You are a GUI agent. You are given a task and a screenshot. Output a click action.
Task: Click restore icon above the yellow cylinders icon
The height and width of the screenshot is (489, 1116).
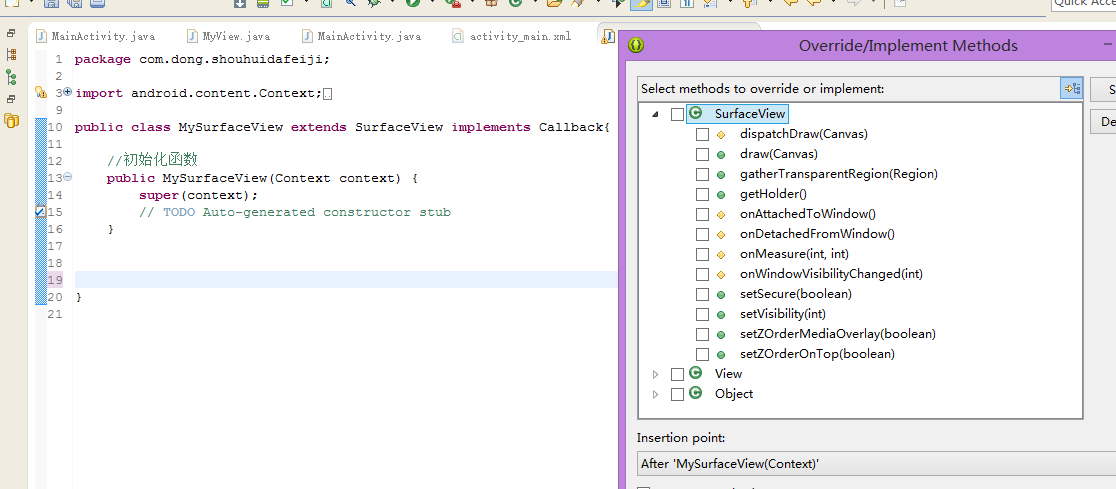point(11,99)
